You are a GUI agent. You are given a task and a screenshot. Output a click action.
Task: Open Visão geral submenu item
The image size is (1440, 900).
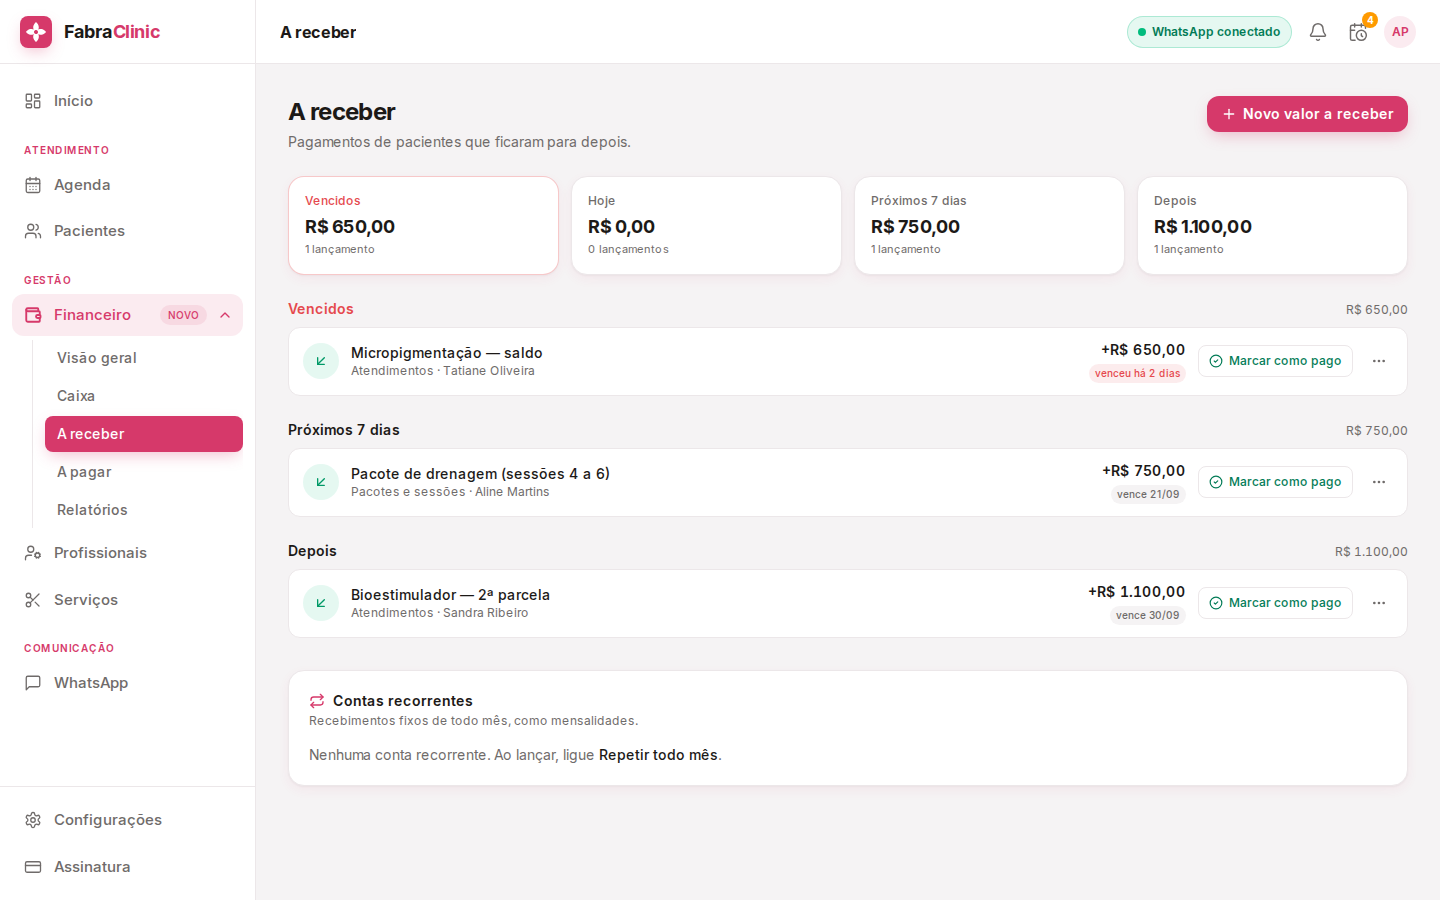[144, 358]
